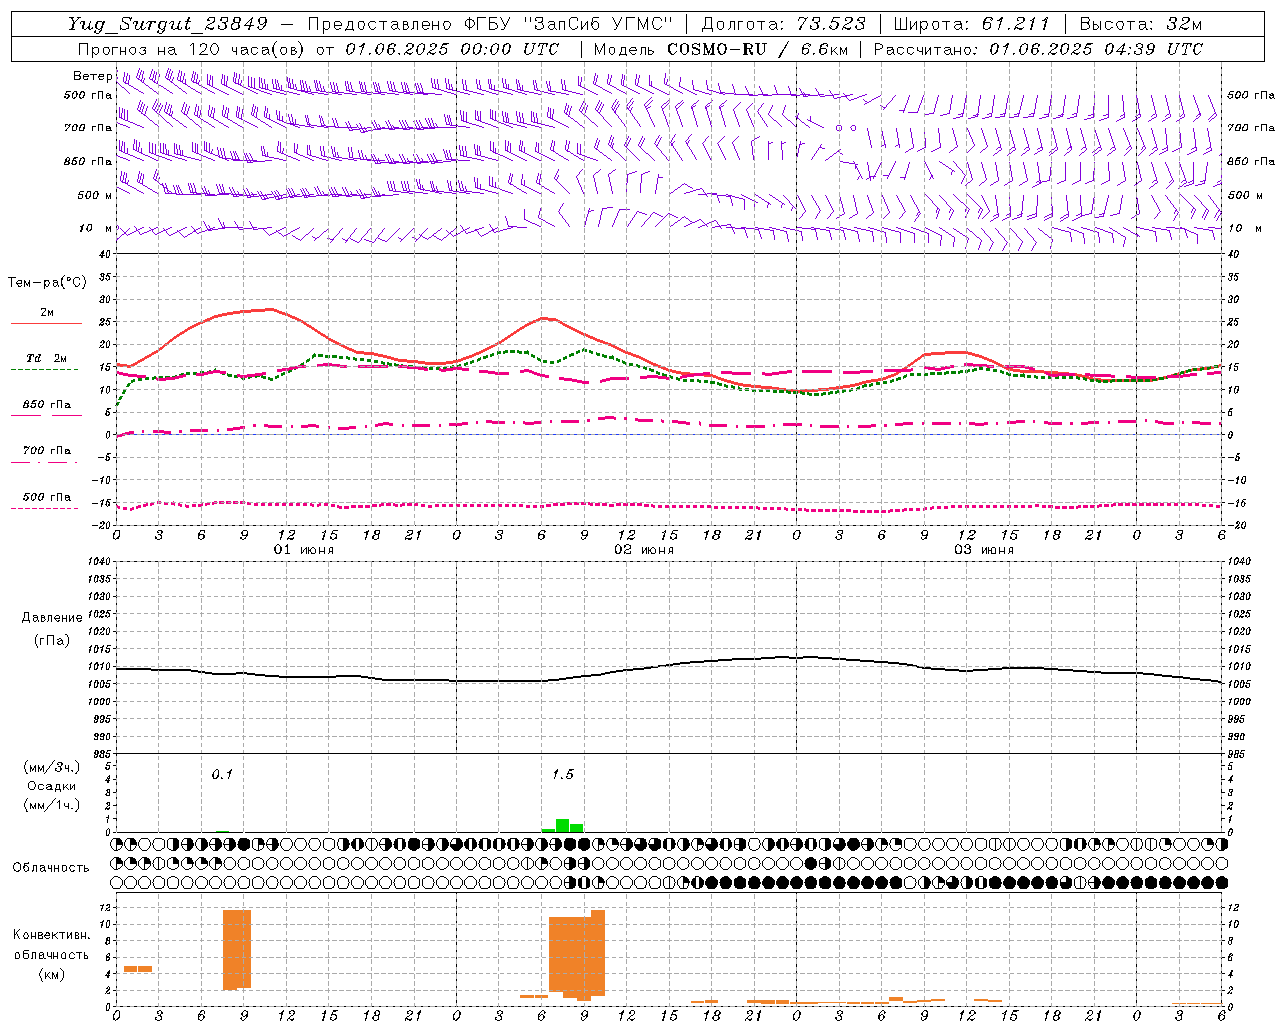The image size is (1280, 1024).
Task: Select the elevation text Высота: 32м
Action: [1141, 24]
